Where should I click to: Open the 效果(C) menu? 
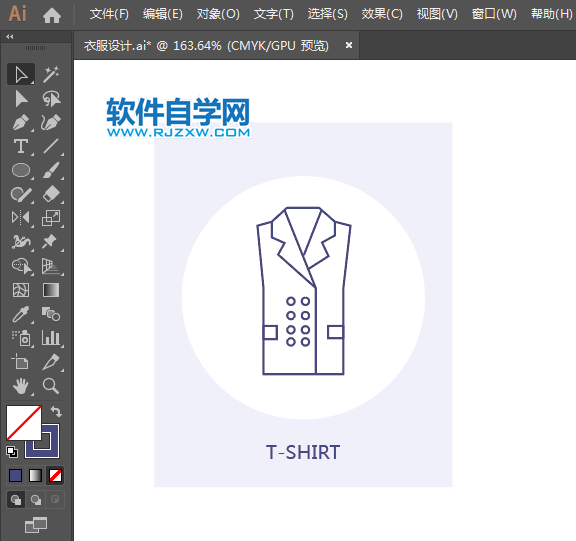[x=382, y=14]
